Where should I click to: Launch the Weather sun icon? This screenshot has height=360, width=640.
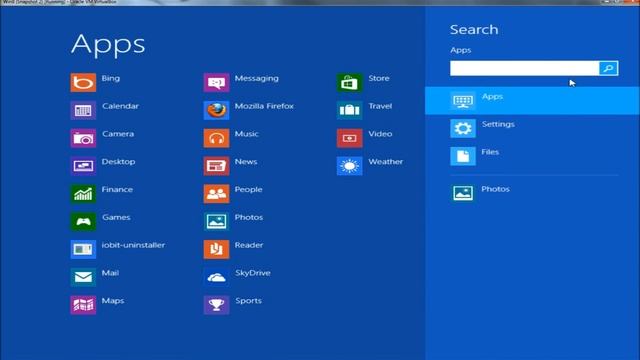pos(349,166)
